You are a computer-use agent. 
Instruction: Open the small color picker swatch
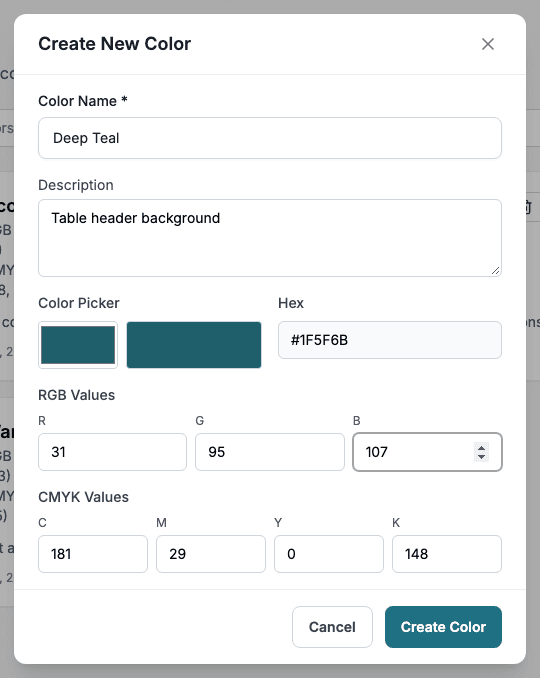tap(78, 345)
